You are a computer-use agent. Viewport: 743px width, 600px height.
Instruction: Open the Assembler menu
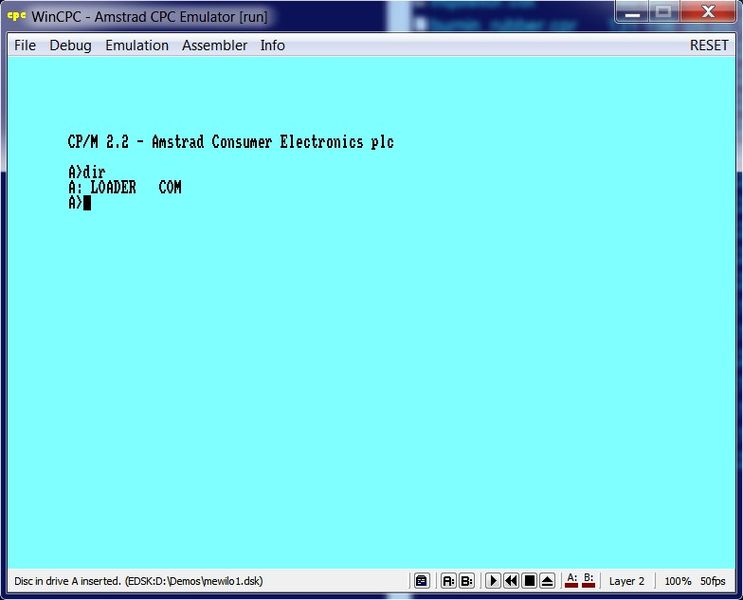(215, 45)
